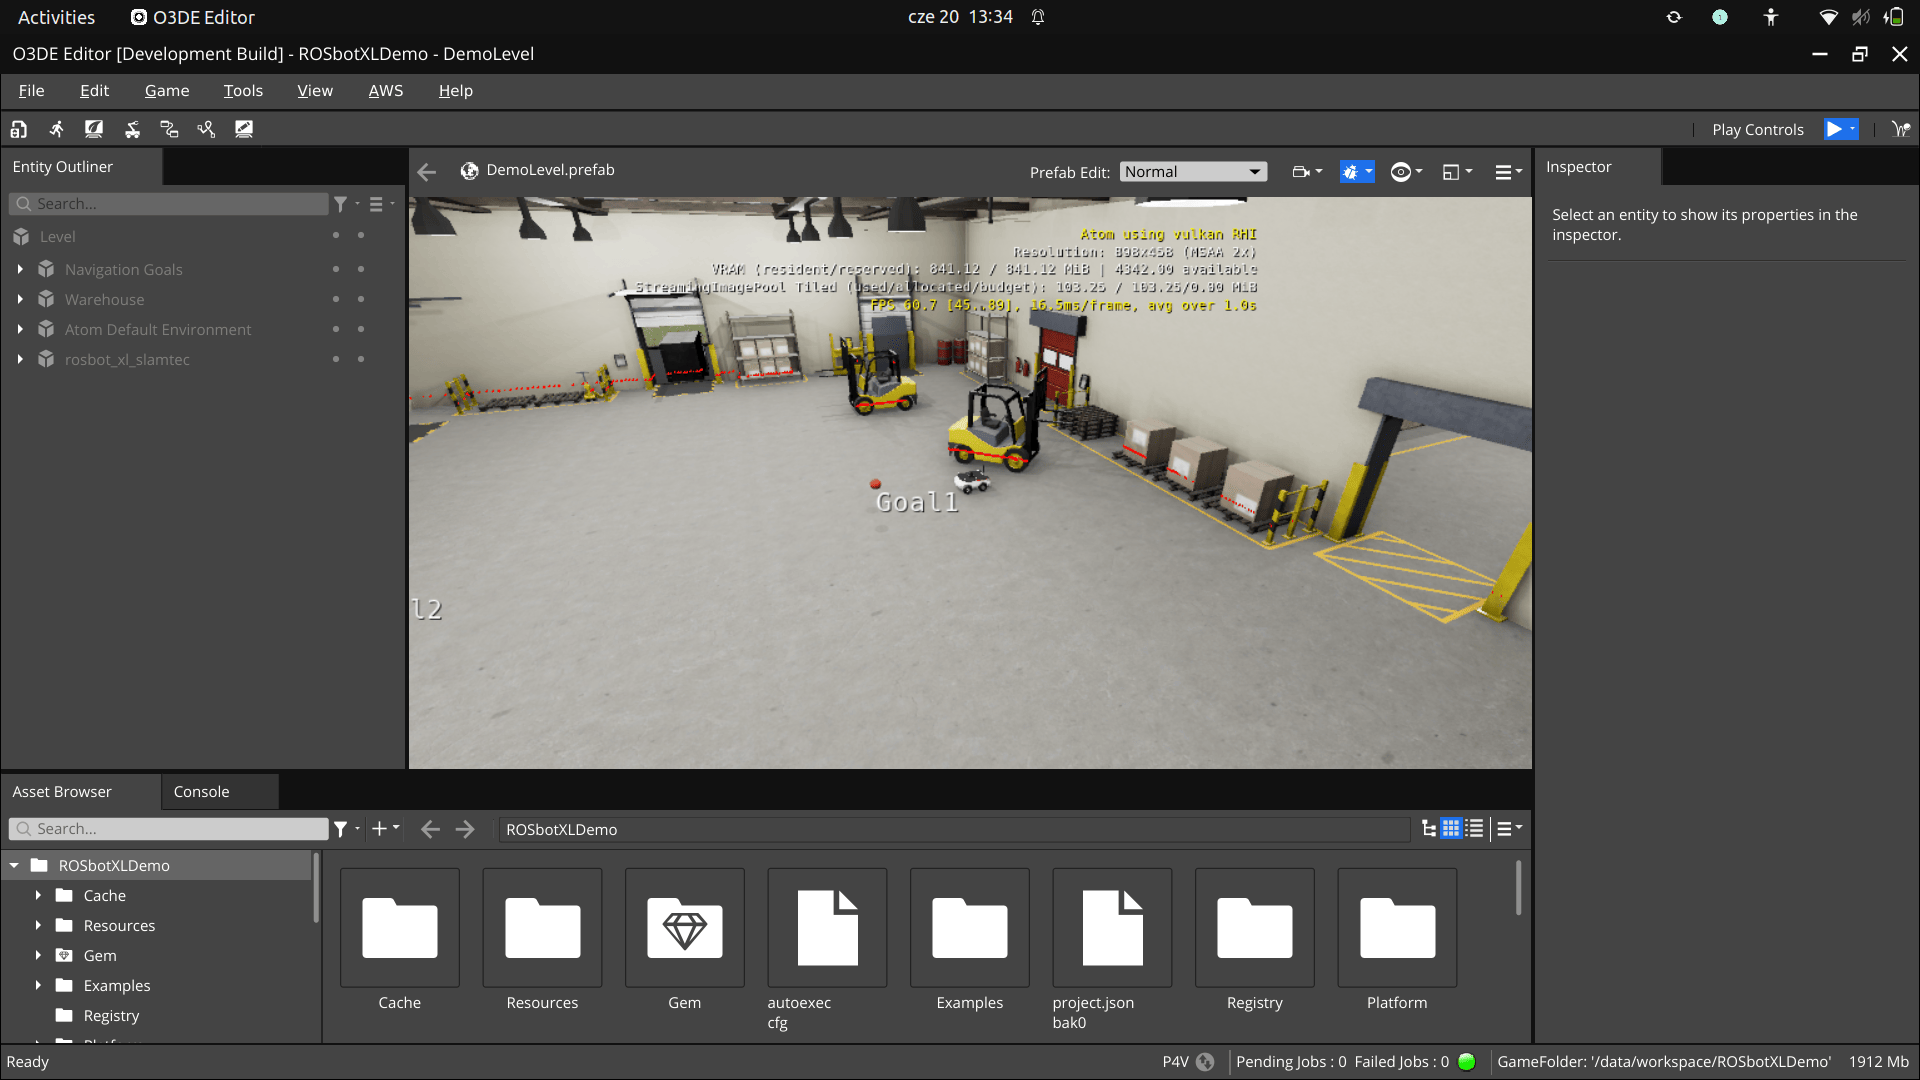
Task: Open the viewport camera options icon
Action: 1301,172
